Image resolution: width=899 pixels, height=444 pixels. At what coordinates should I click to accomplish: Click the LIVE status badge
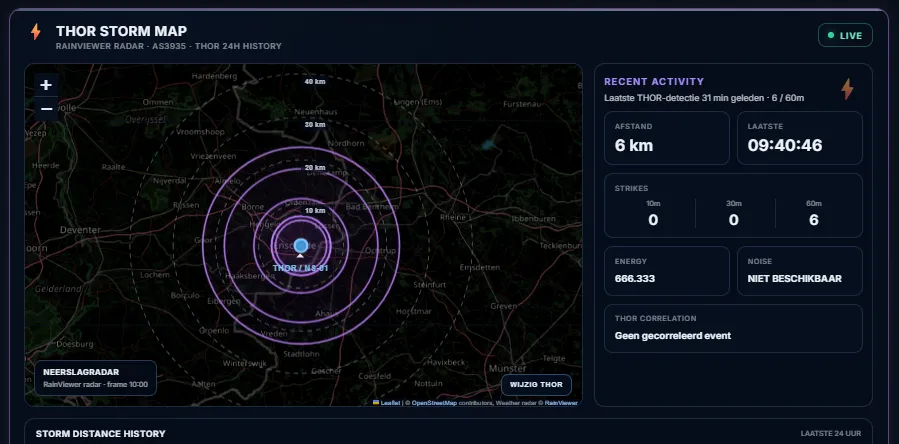coord(845,35)
